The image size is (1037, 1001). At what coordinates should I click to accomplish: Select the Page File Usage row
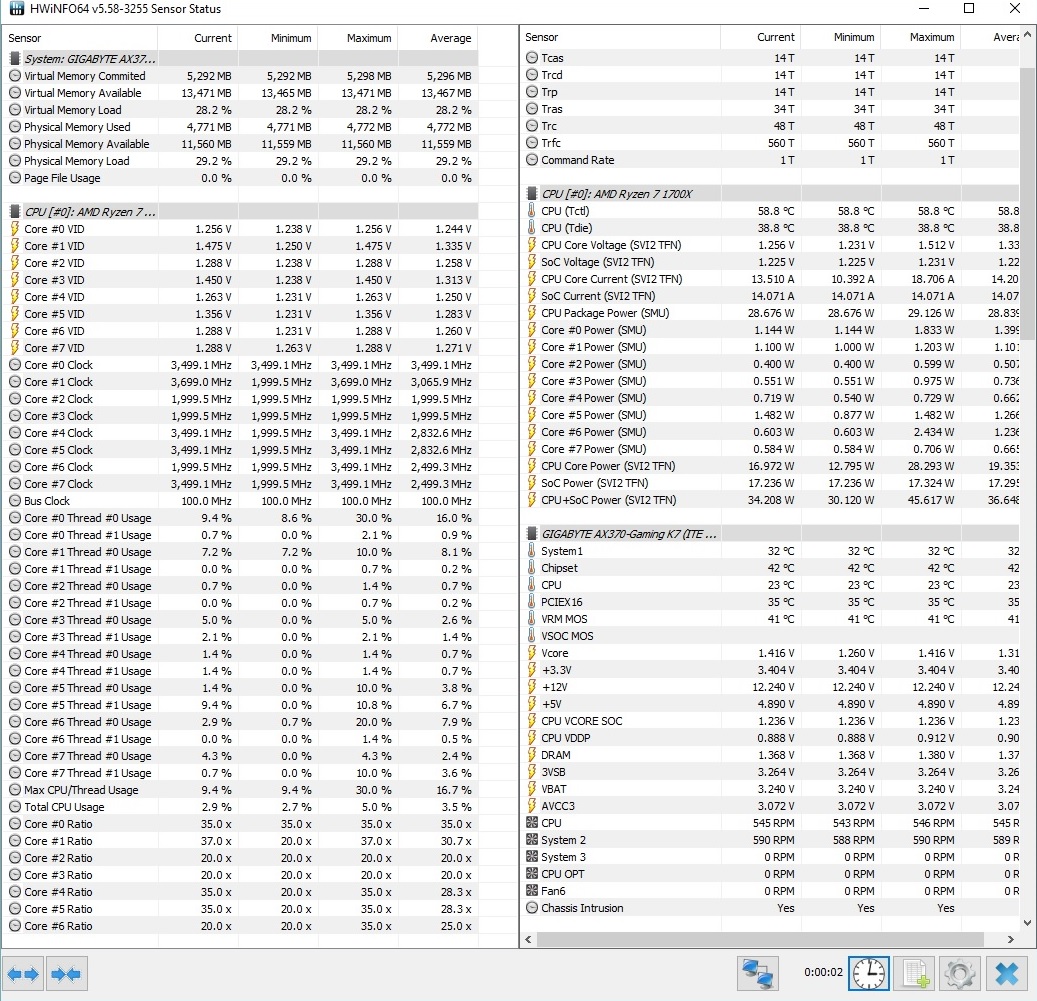pyautogui.click(x=241, y=178)
